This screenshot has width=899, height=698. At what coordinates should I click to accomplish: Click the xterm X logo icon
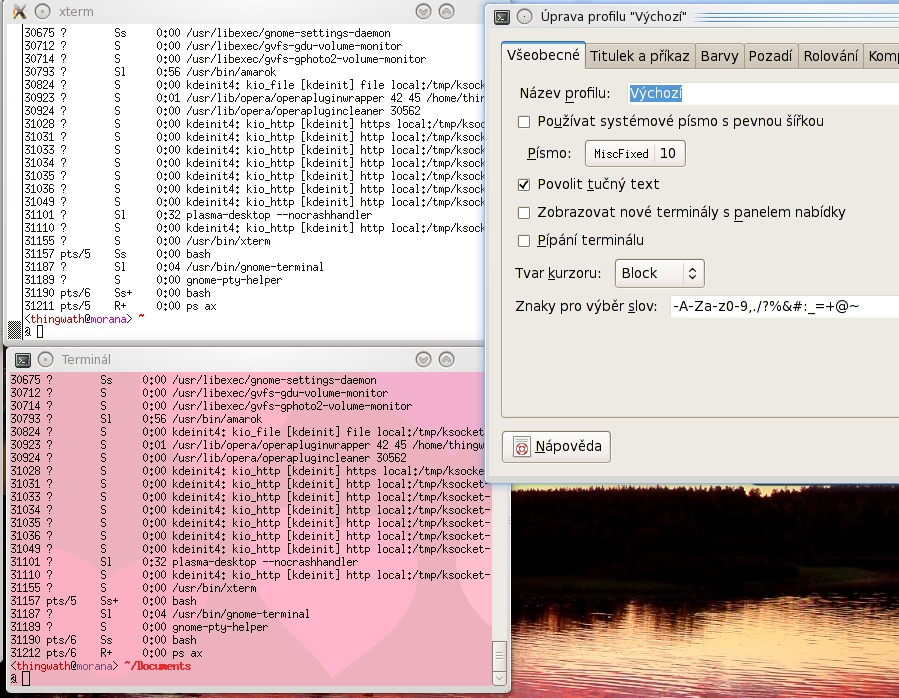(20, 11)
